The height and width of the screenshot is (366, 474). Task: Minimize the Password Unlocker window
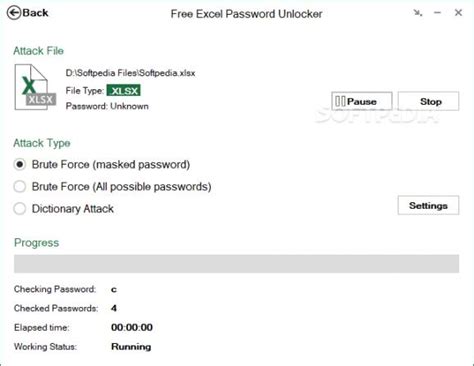pyautogui.click(x=437, y=13)
